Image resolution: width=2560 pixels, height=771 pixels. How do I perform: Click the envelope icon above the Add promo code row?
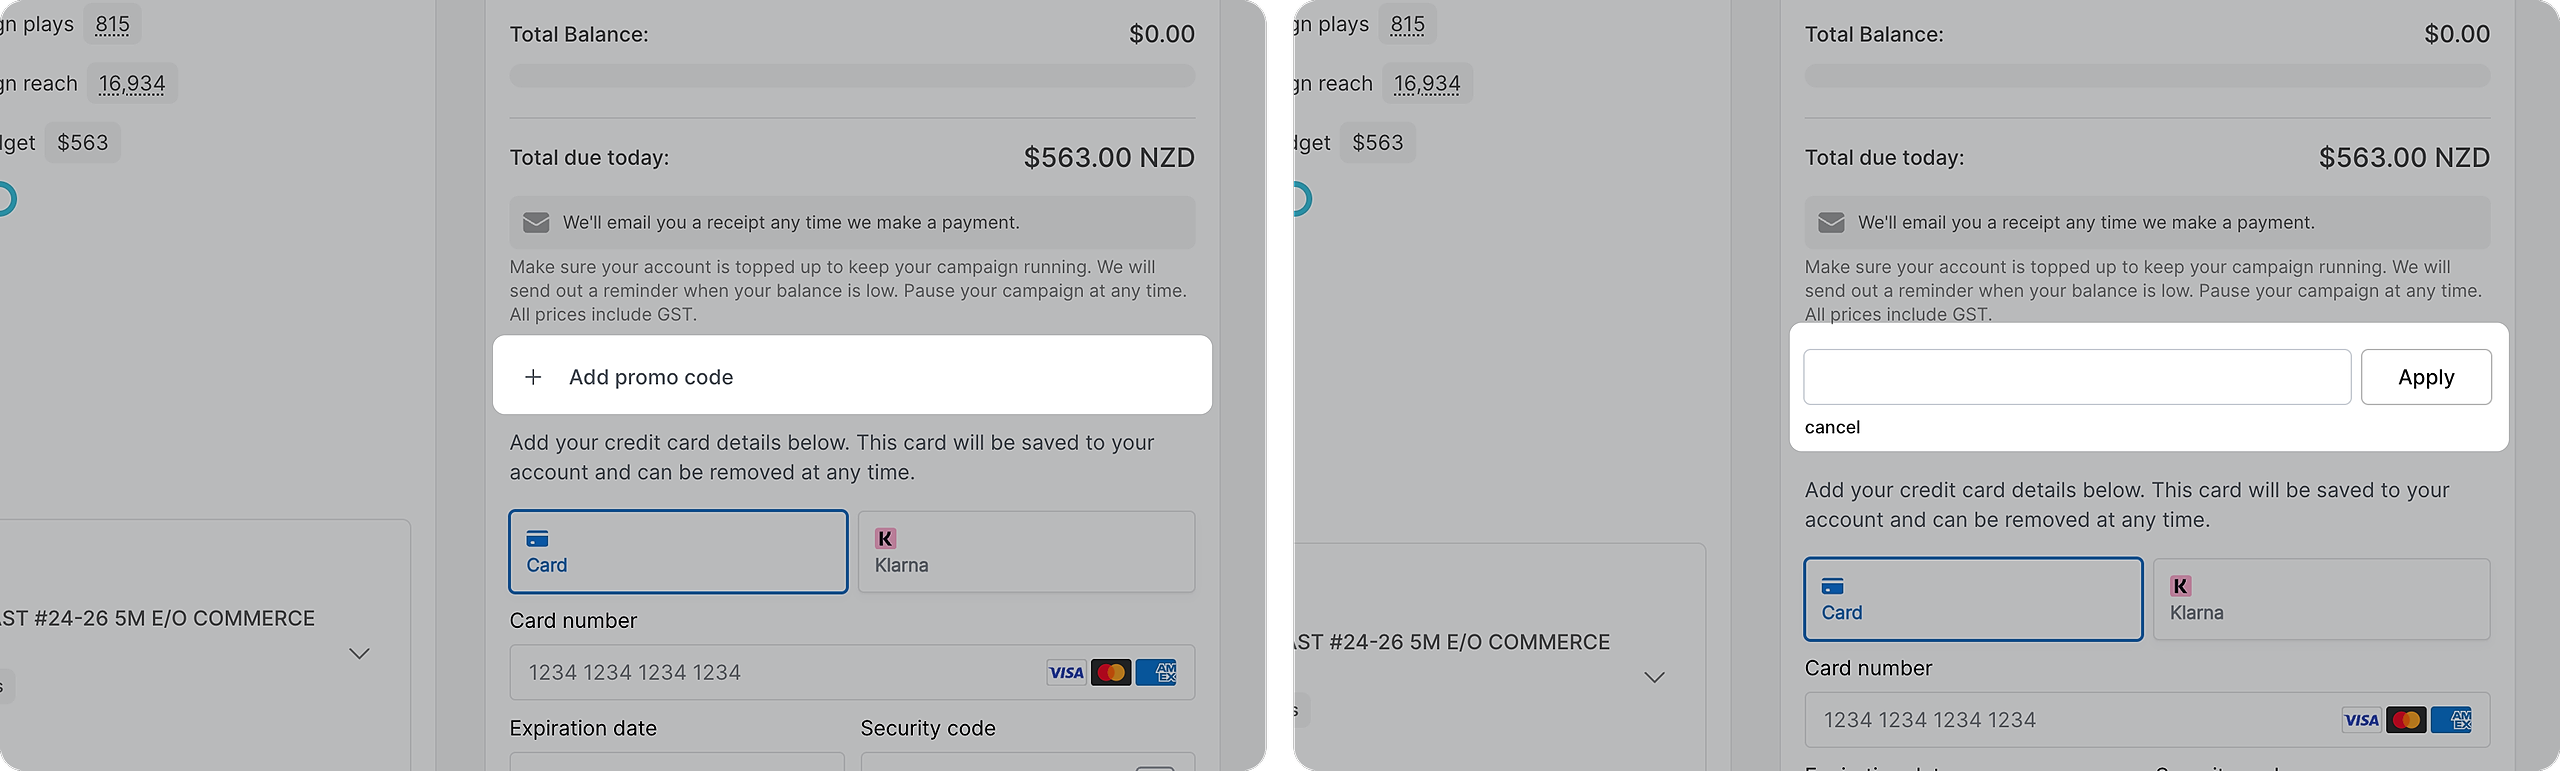(536, 222)
